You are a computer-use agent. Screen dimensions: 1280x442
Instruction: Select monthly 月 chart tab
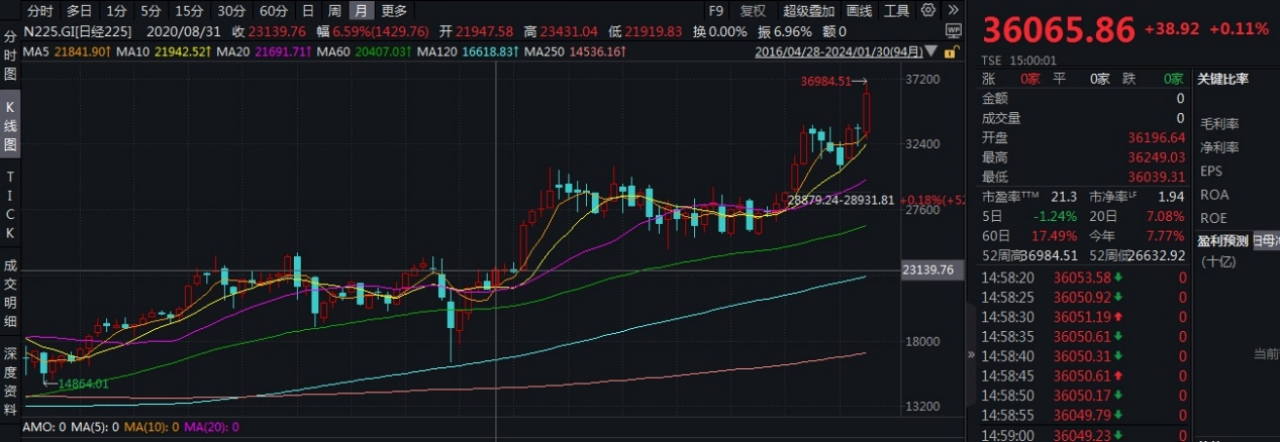(360, 11)
